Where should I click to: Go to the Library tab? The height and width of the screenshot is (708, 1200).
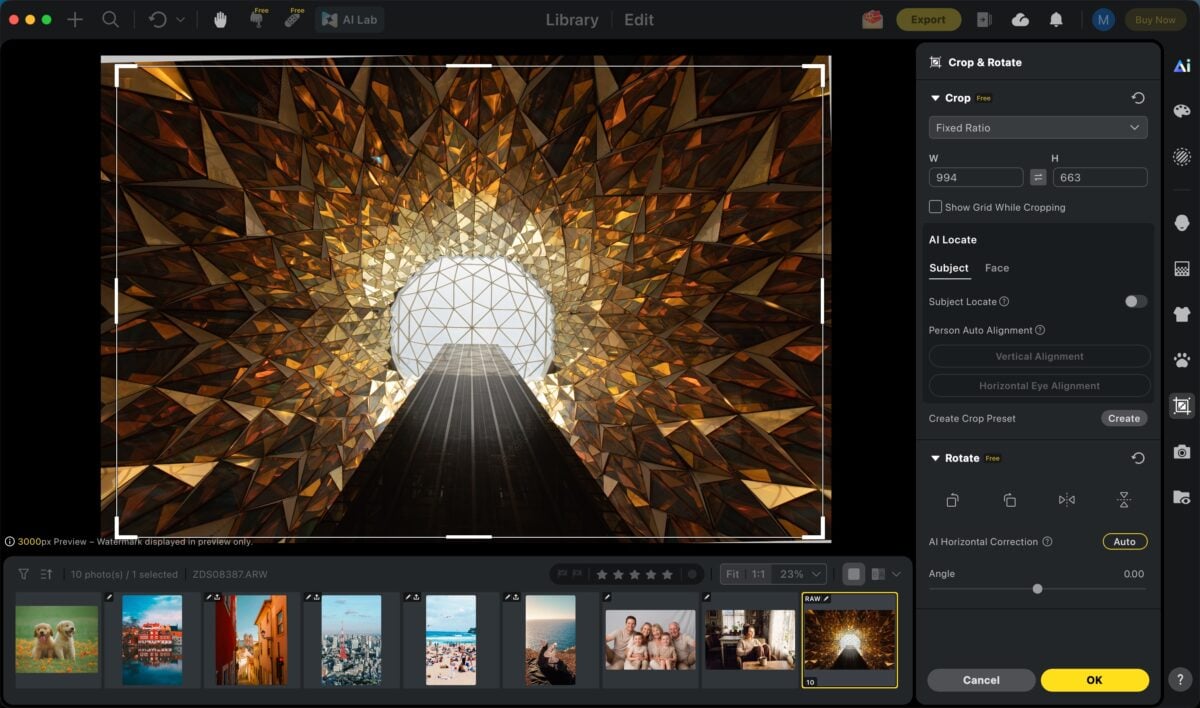[572, 20]
